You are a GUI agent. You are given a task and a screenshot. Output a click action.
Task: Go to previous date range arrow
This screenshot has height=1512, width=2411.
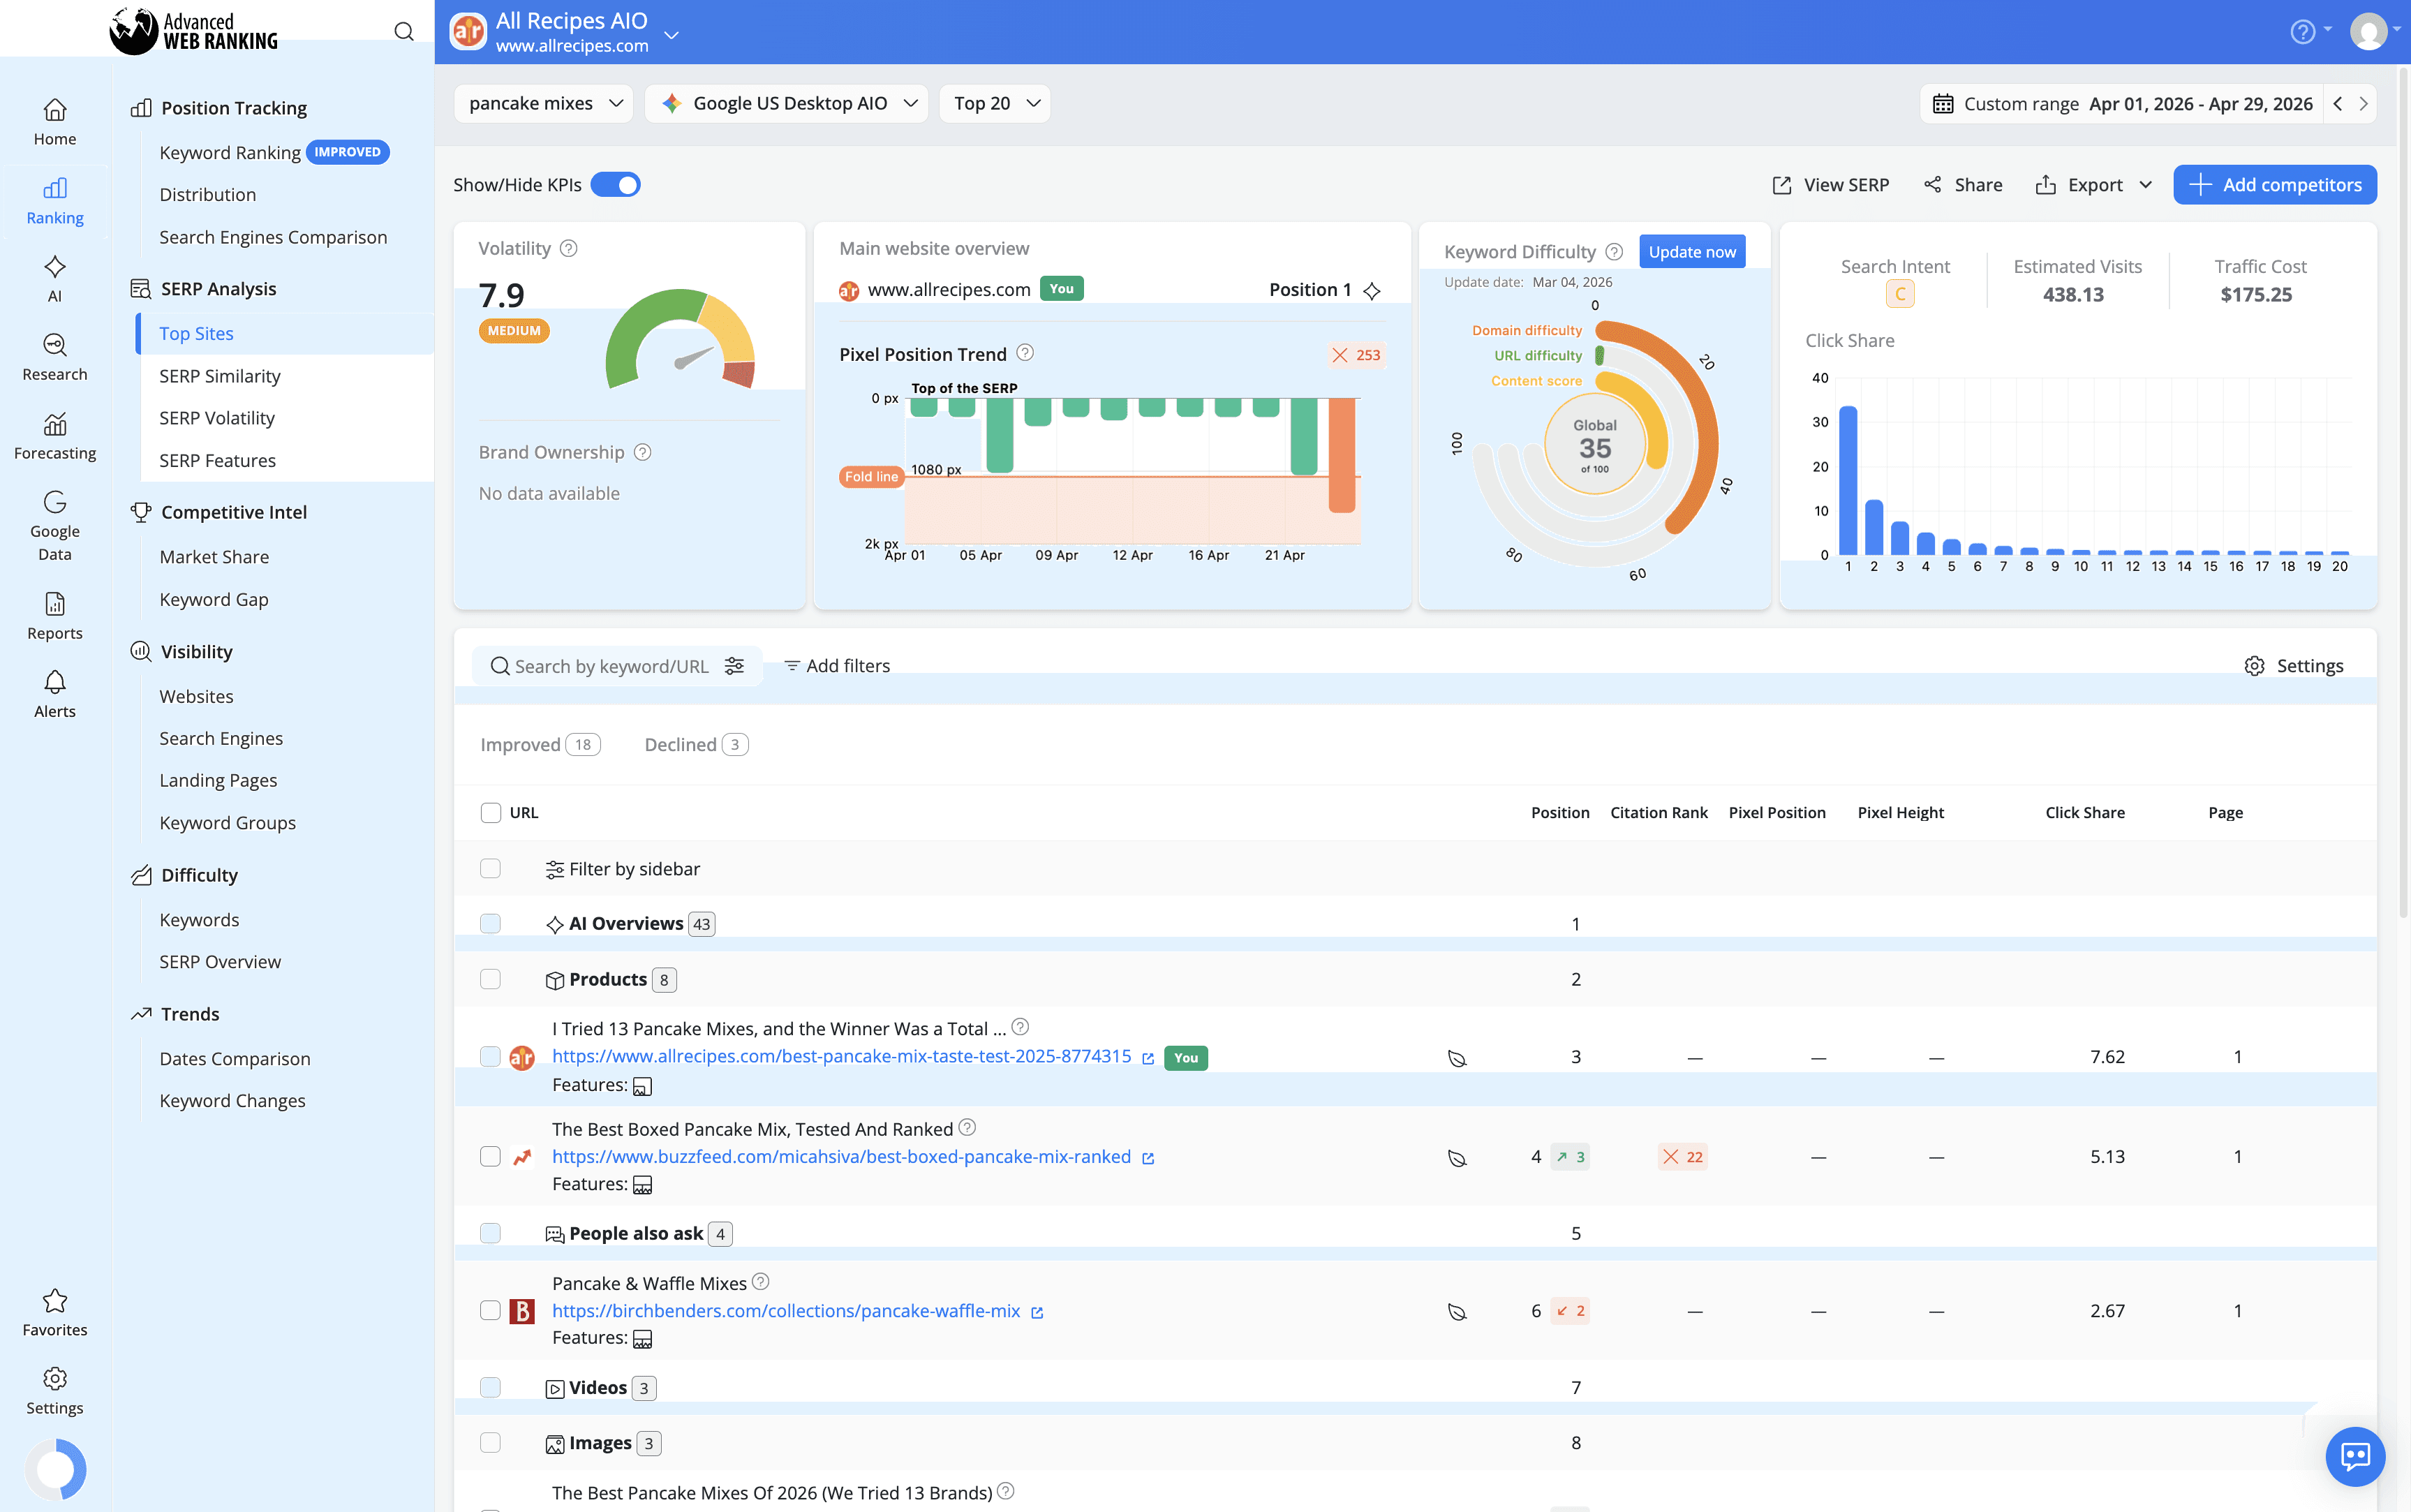click(2338, 104)
